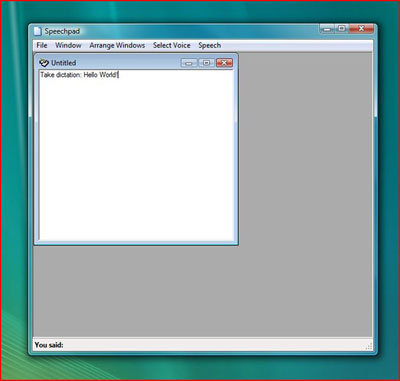Maximize the Speechpad main window

coord(341,29)
